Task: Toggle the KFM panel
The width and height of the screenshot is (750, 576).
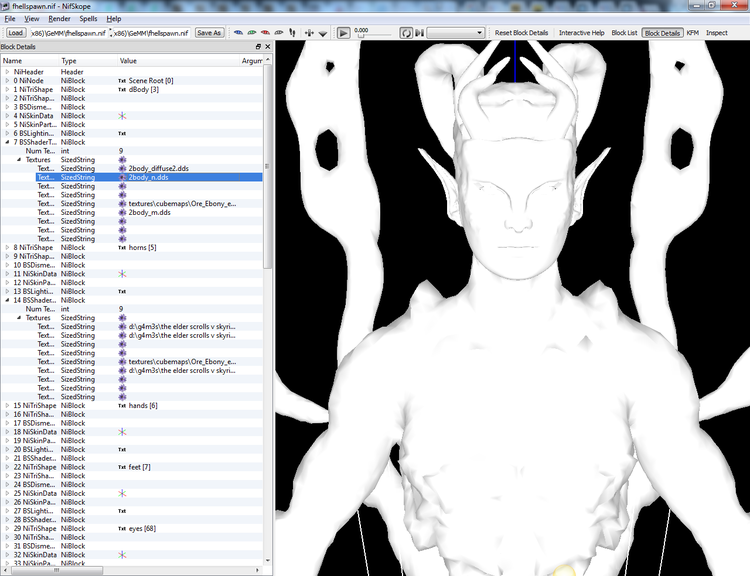Action: tap(693, 33)
